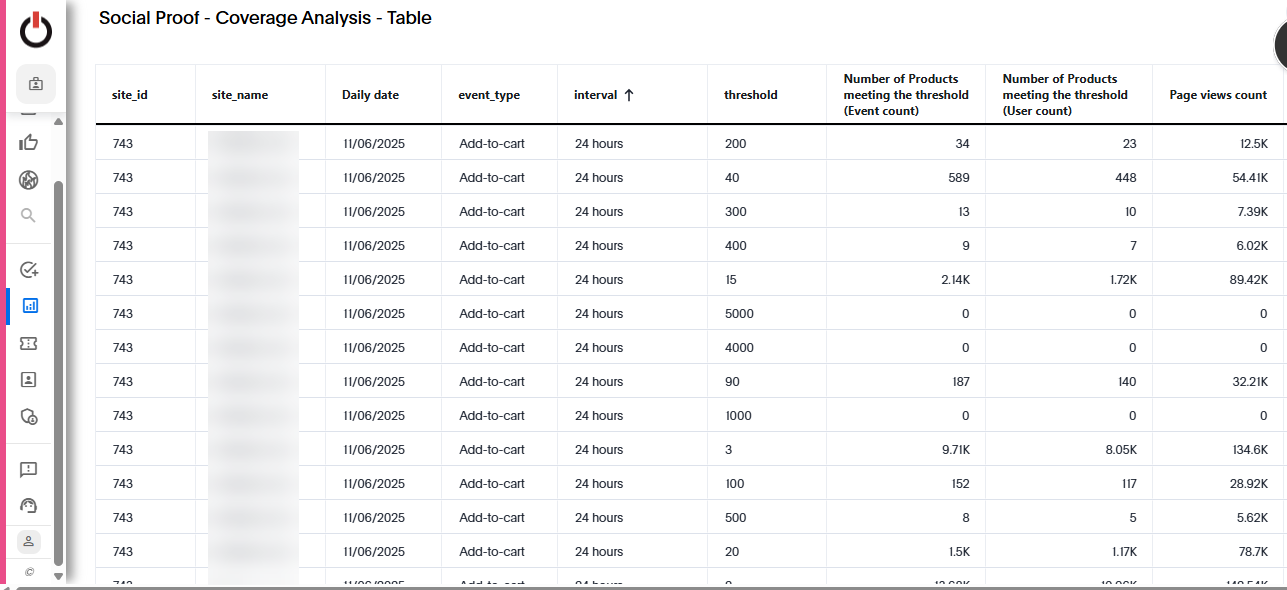Sort table by threshold column header
This screenshot has height=590, width=1287.
[x=750, y=95]
